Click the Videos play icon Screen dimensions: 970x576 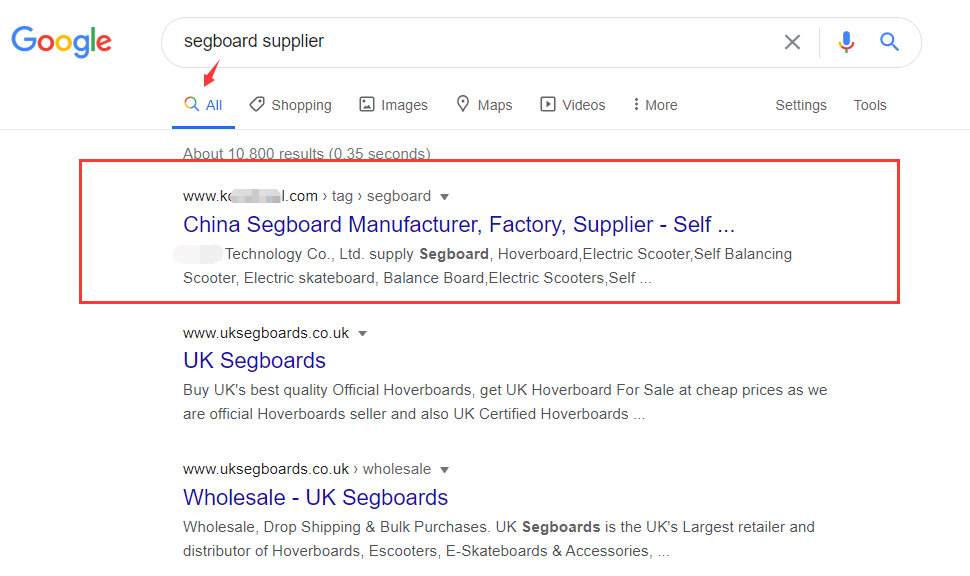click(x=548, y=104)
